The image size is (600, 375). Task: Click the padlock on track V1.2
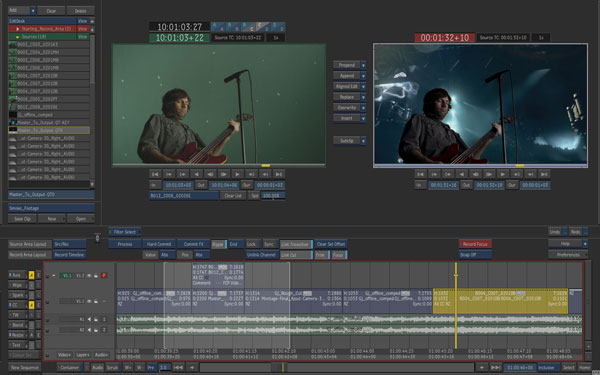[x=96, y=276]
